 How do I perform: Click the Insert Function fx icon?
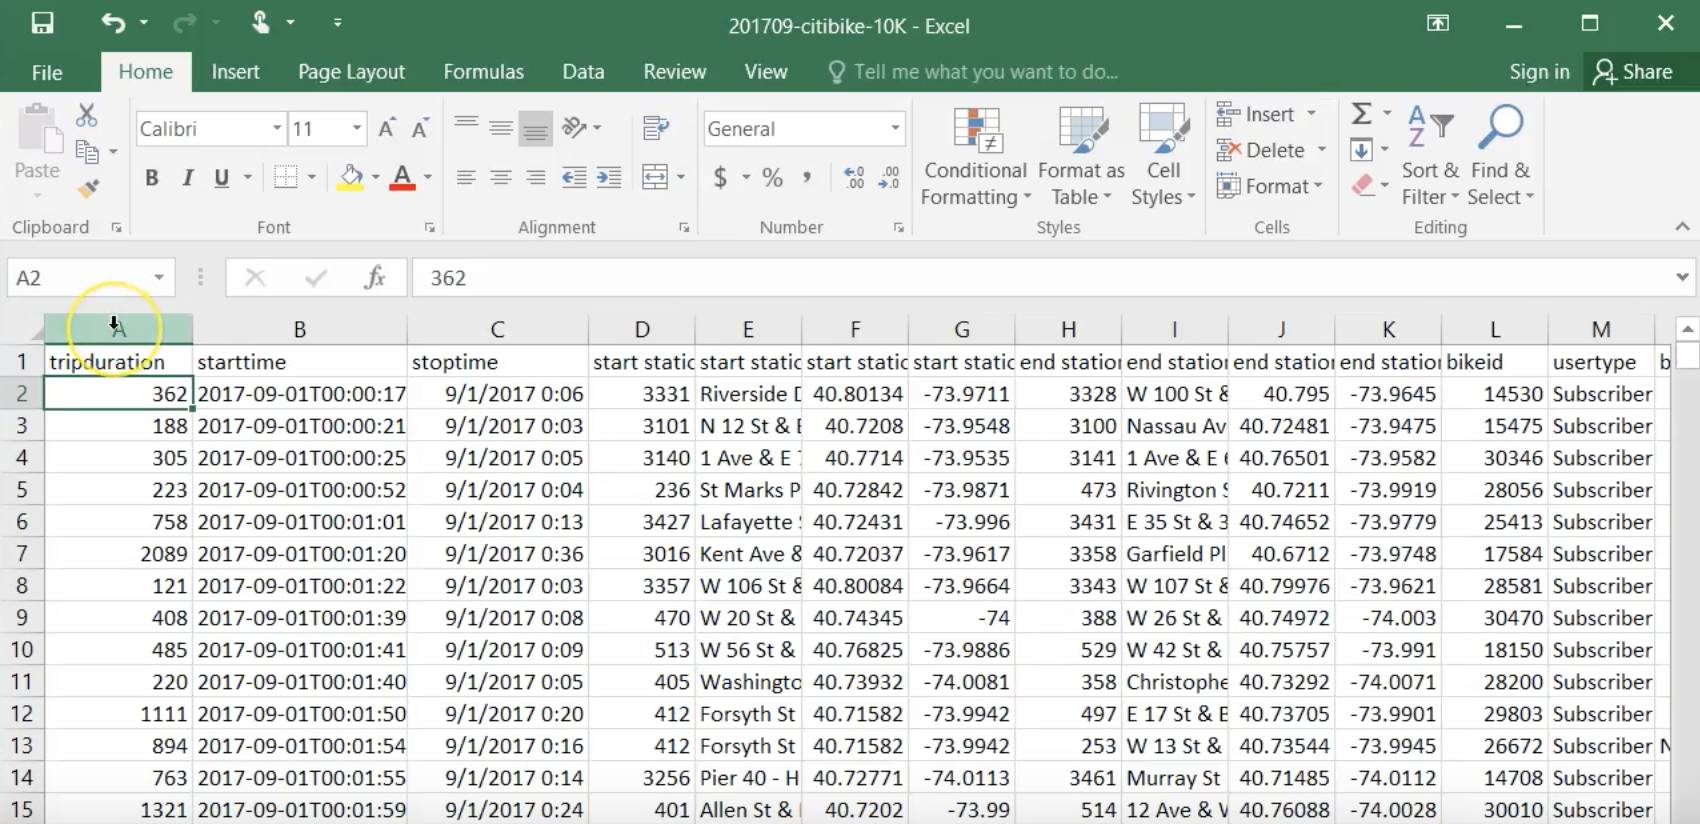tap(375, 278)
